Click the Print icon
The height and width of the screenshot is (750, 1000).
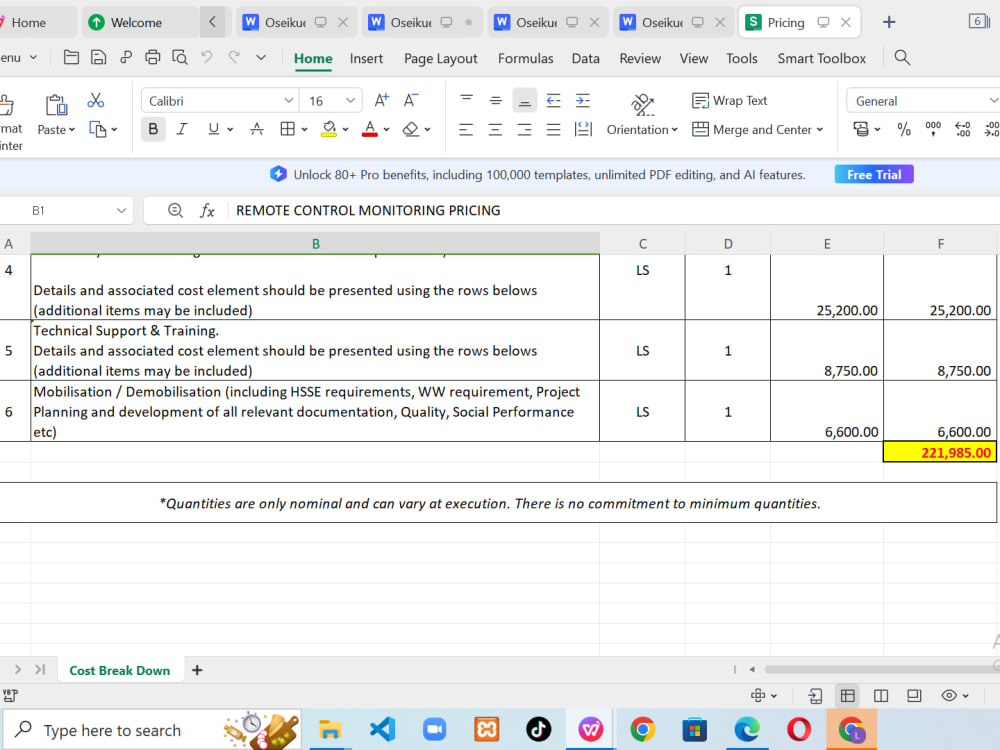pyautogui.click(x=152, y=57)
